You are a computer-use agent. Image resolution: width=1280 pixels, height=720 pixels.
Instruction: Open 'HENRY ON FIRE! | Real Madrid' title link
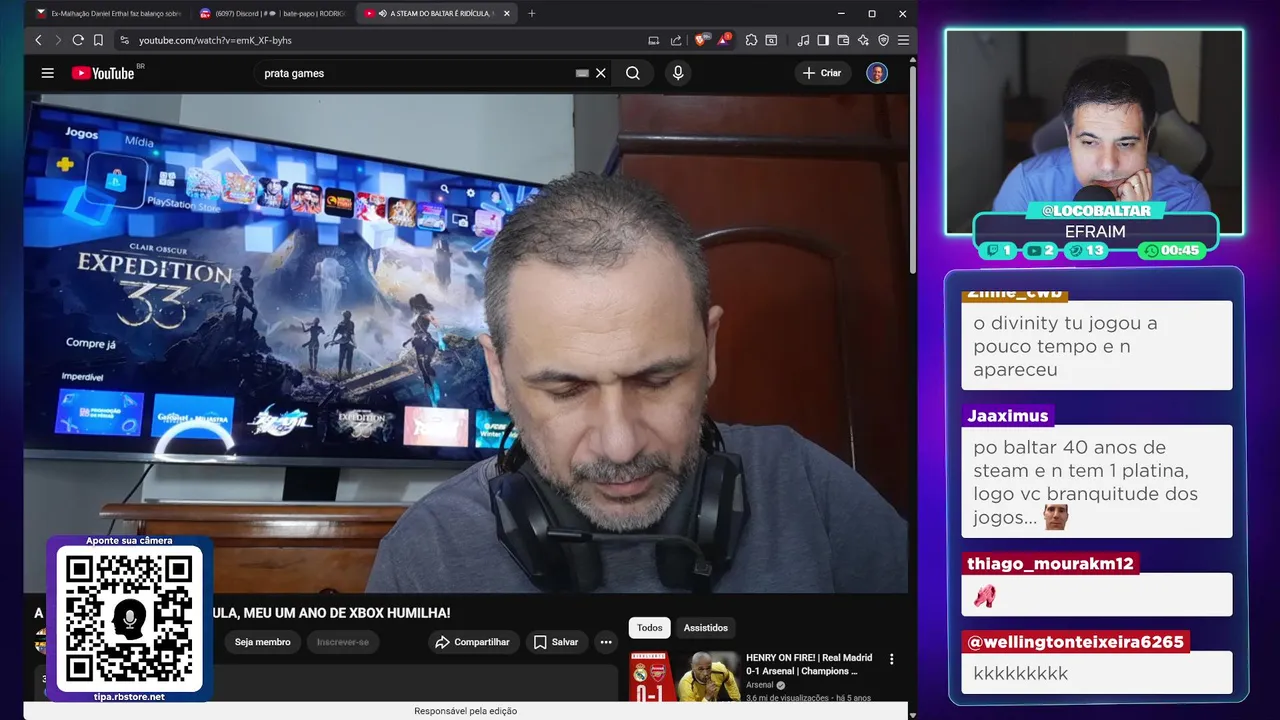tap(809, 665)
